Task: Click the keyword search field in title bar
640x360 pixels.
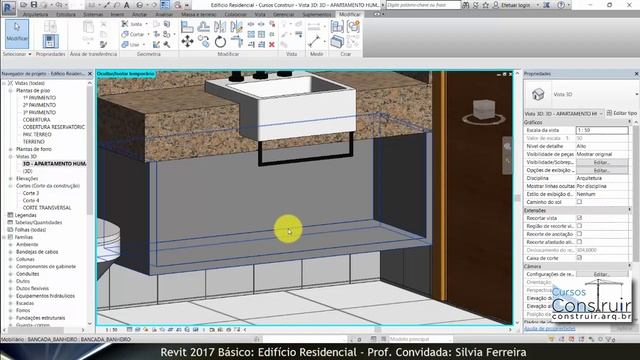Action: pos(423,5)
